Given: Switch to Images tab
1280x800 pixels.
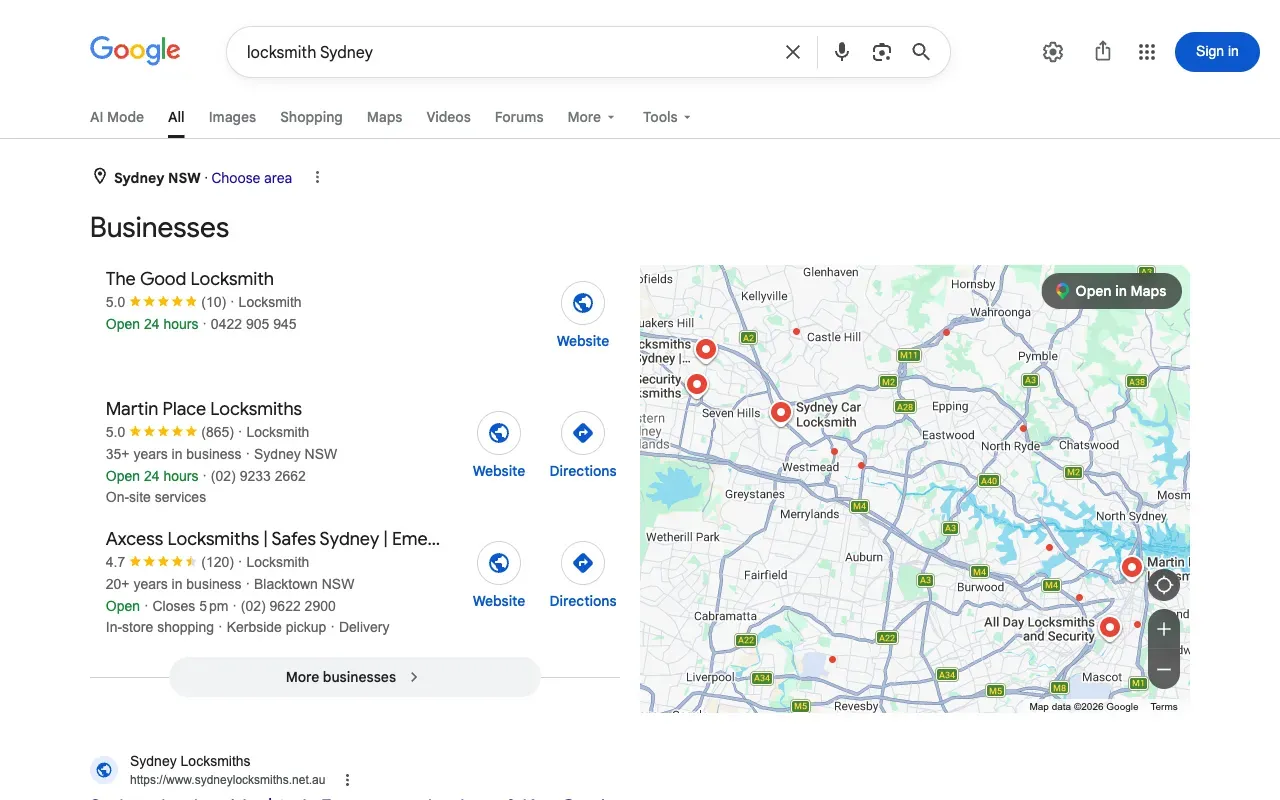Looking at the screenshot, I should pos(232,117).
